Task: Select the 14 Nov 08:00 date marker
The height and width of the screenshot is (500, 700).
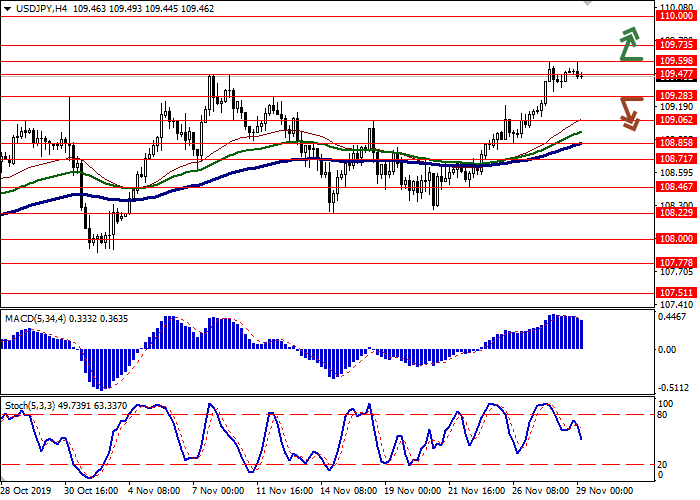Action: click(x=351, y=492)
